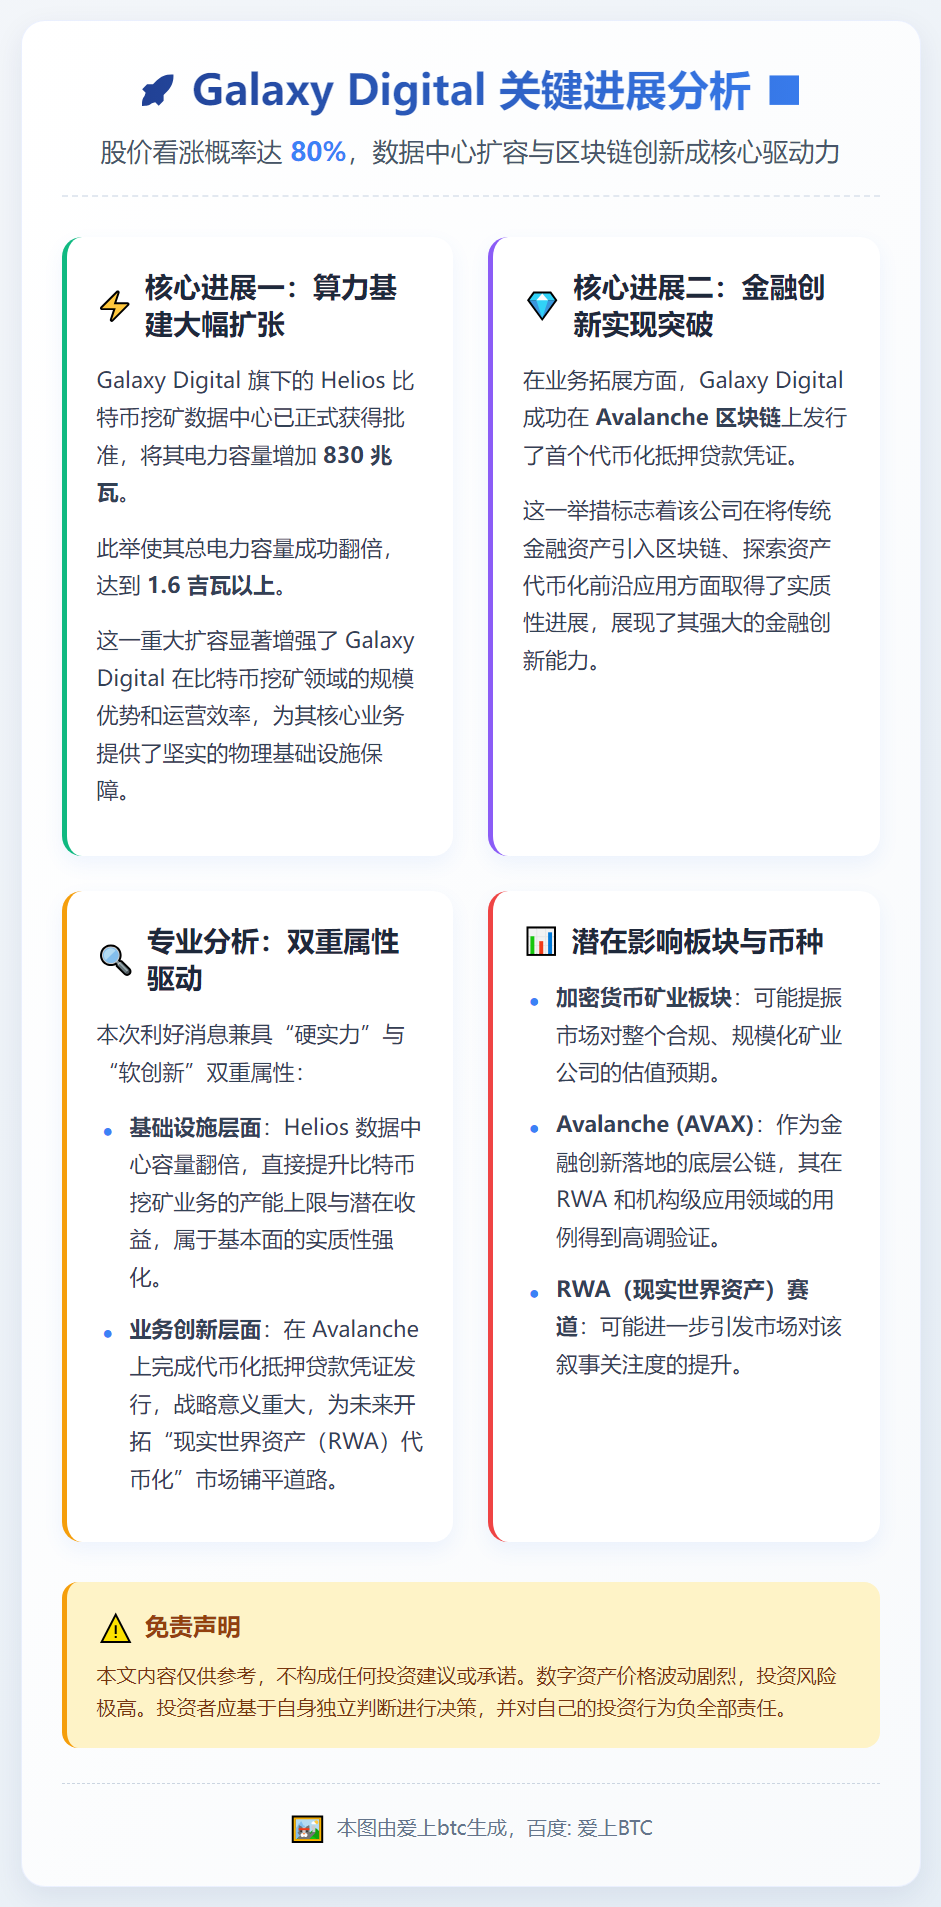
Task: Click the title Galaxy Digital 关键进展分析
Action: [471, 90]
